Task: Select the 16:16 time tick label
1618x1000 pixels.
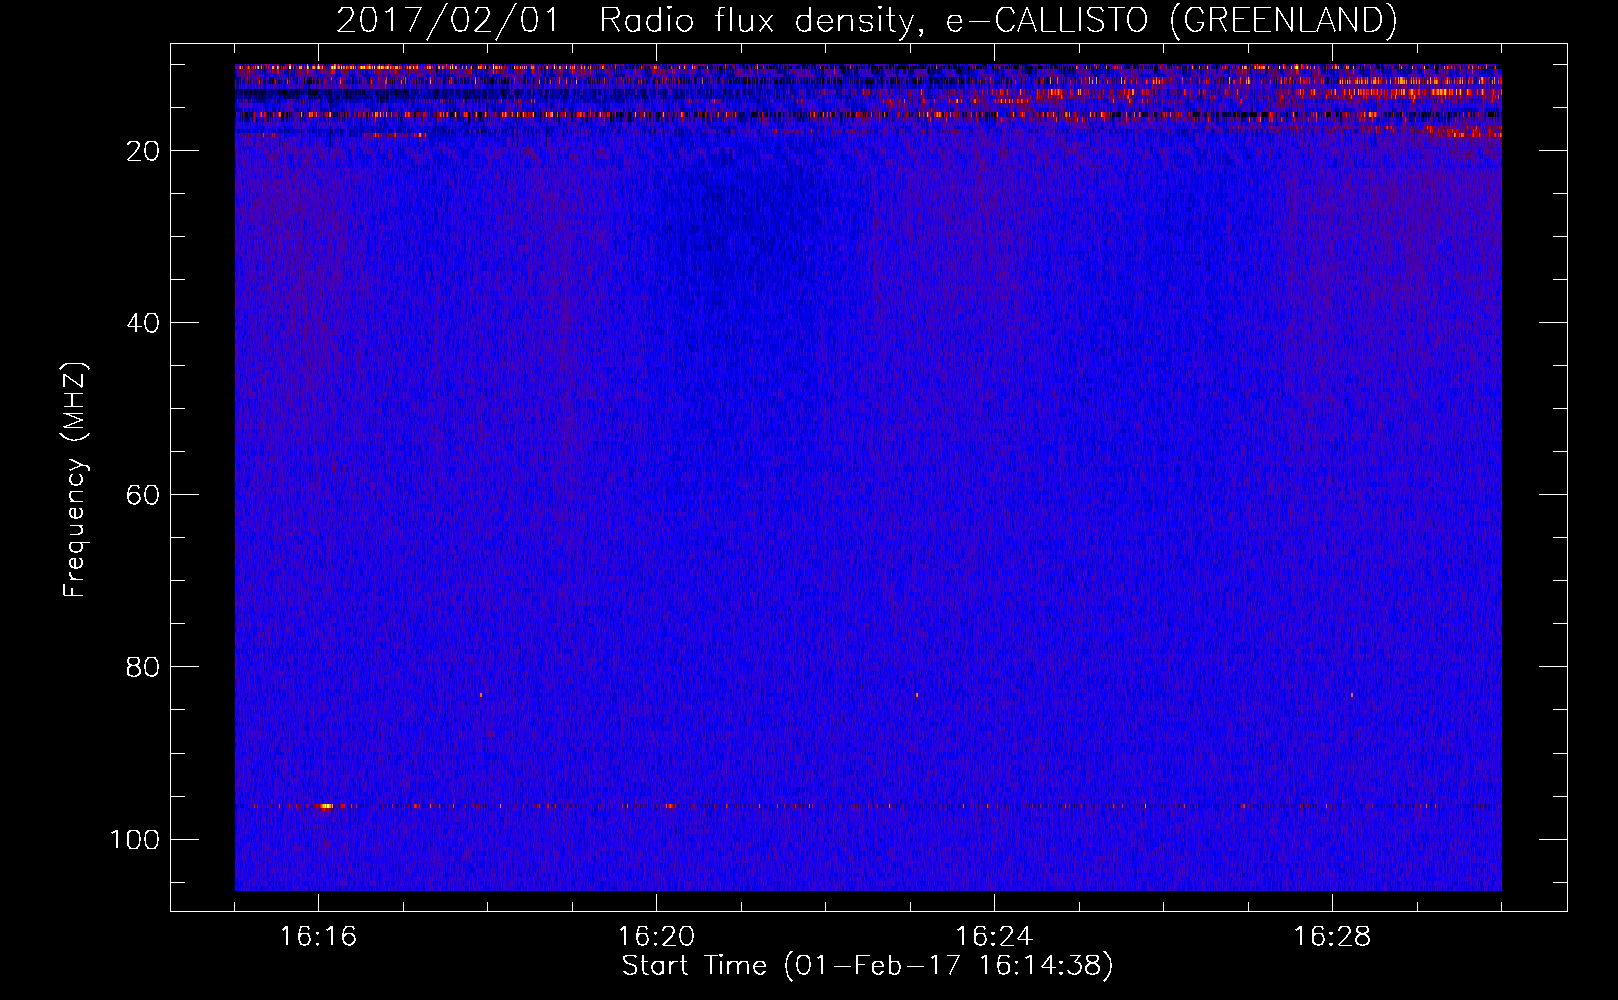Action: (318, 937)
